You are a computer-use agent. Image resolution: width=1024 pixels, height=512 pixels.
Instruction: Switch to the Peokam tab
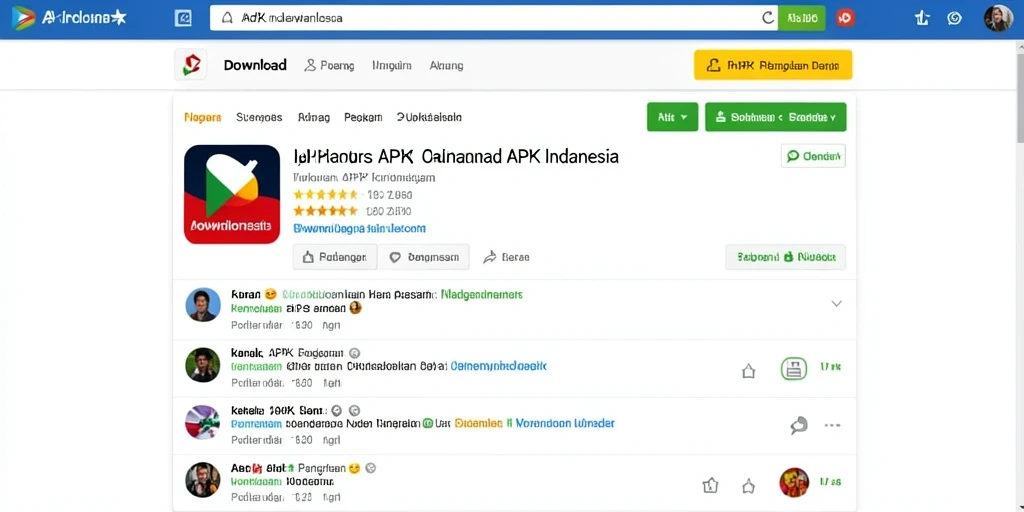[362, 118]
